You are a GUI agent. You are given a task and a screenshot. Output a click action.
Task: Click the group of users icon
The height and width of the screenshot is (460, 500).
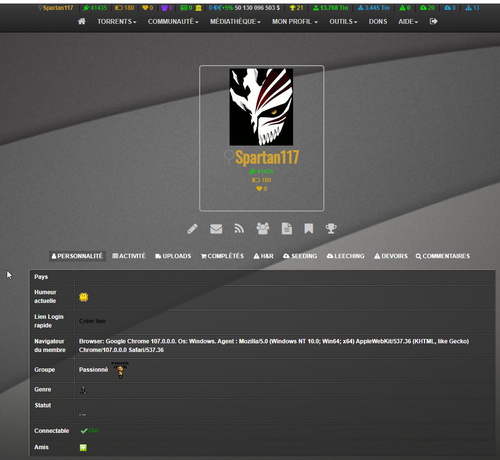[263, 228]
